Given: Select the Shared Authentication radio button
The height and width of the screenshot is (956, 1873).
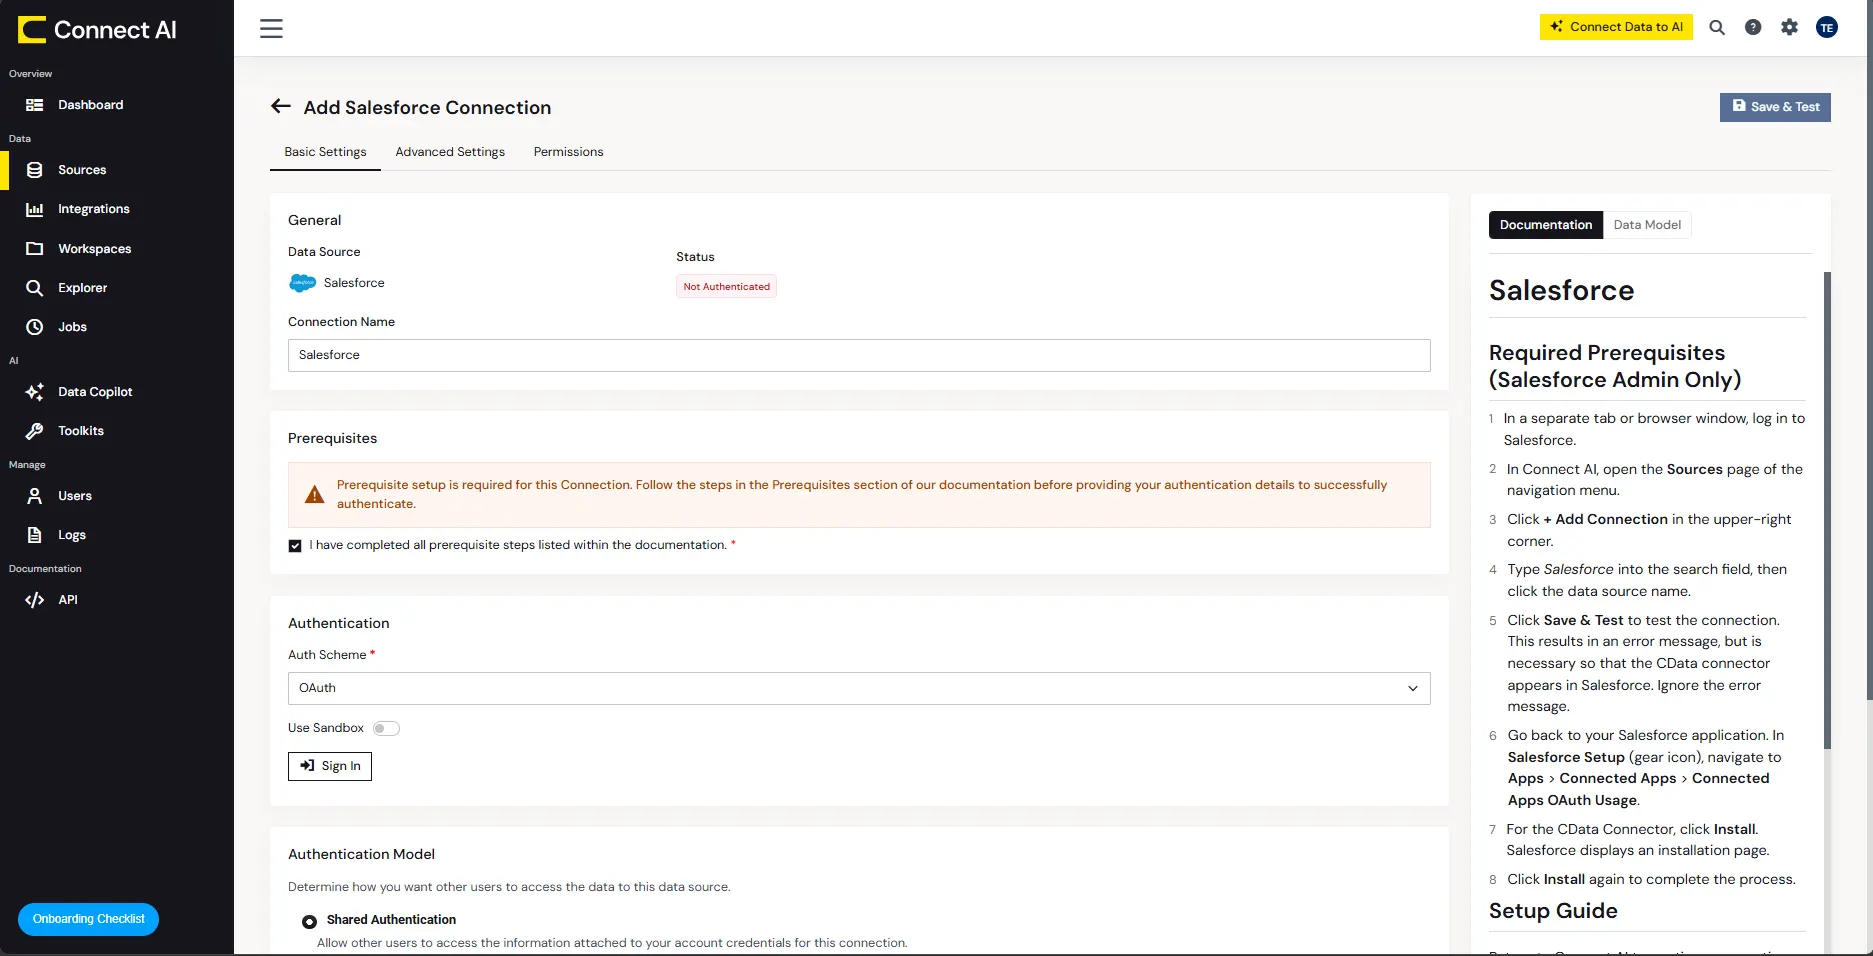Looking at the screenshot, I should [309, 921].
